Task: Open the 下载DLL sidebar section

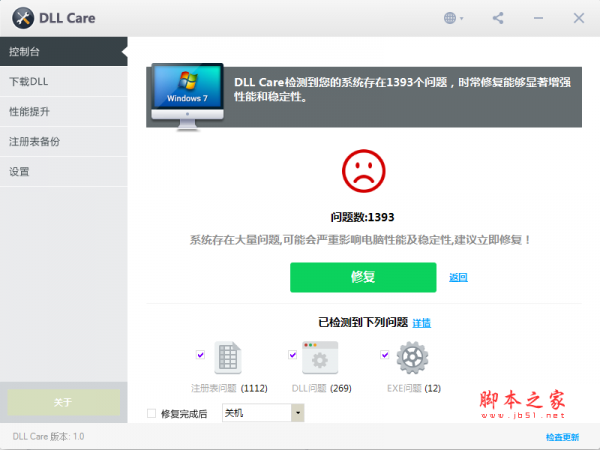Action: 64,82
